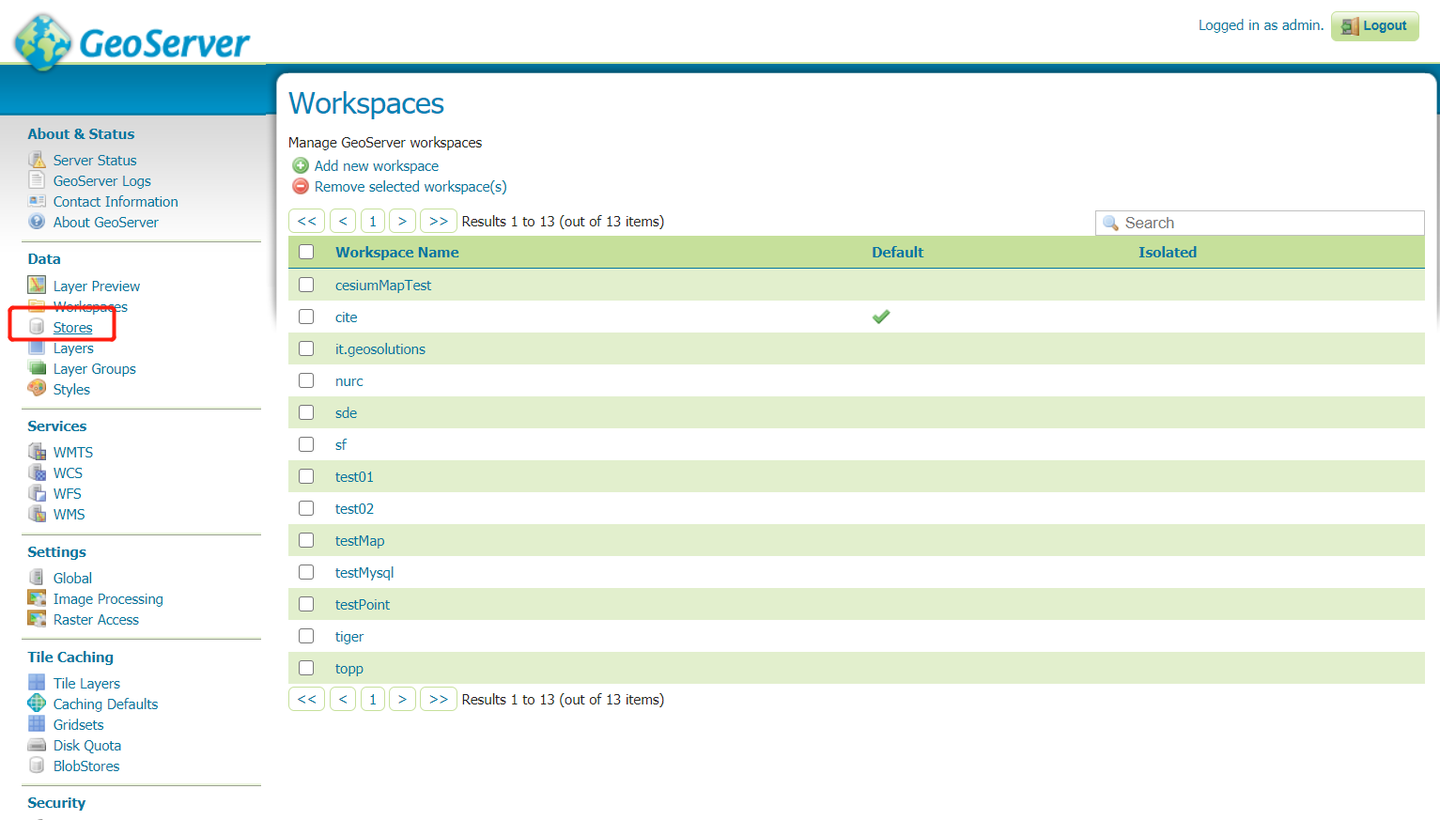
Task: Click Remove selected workspace(s) link
Action: 411,186
